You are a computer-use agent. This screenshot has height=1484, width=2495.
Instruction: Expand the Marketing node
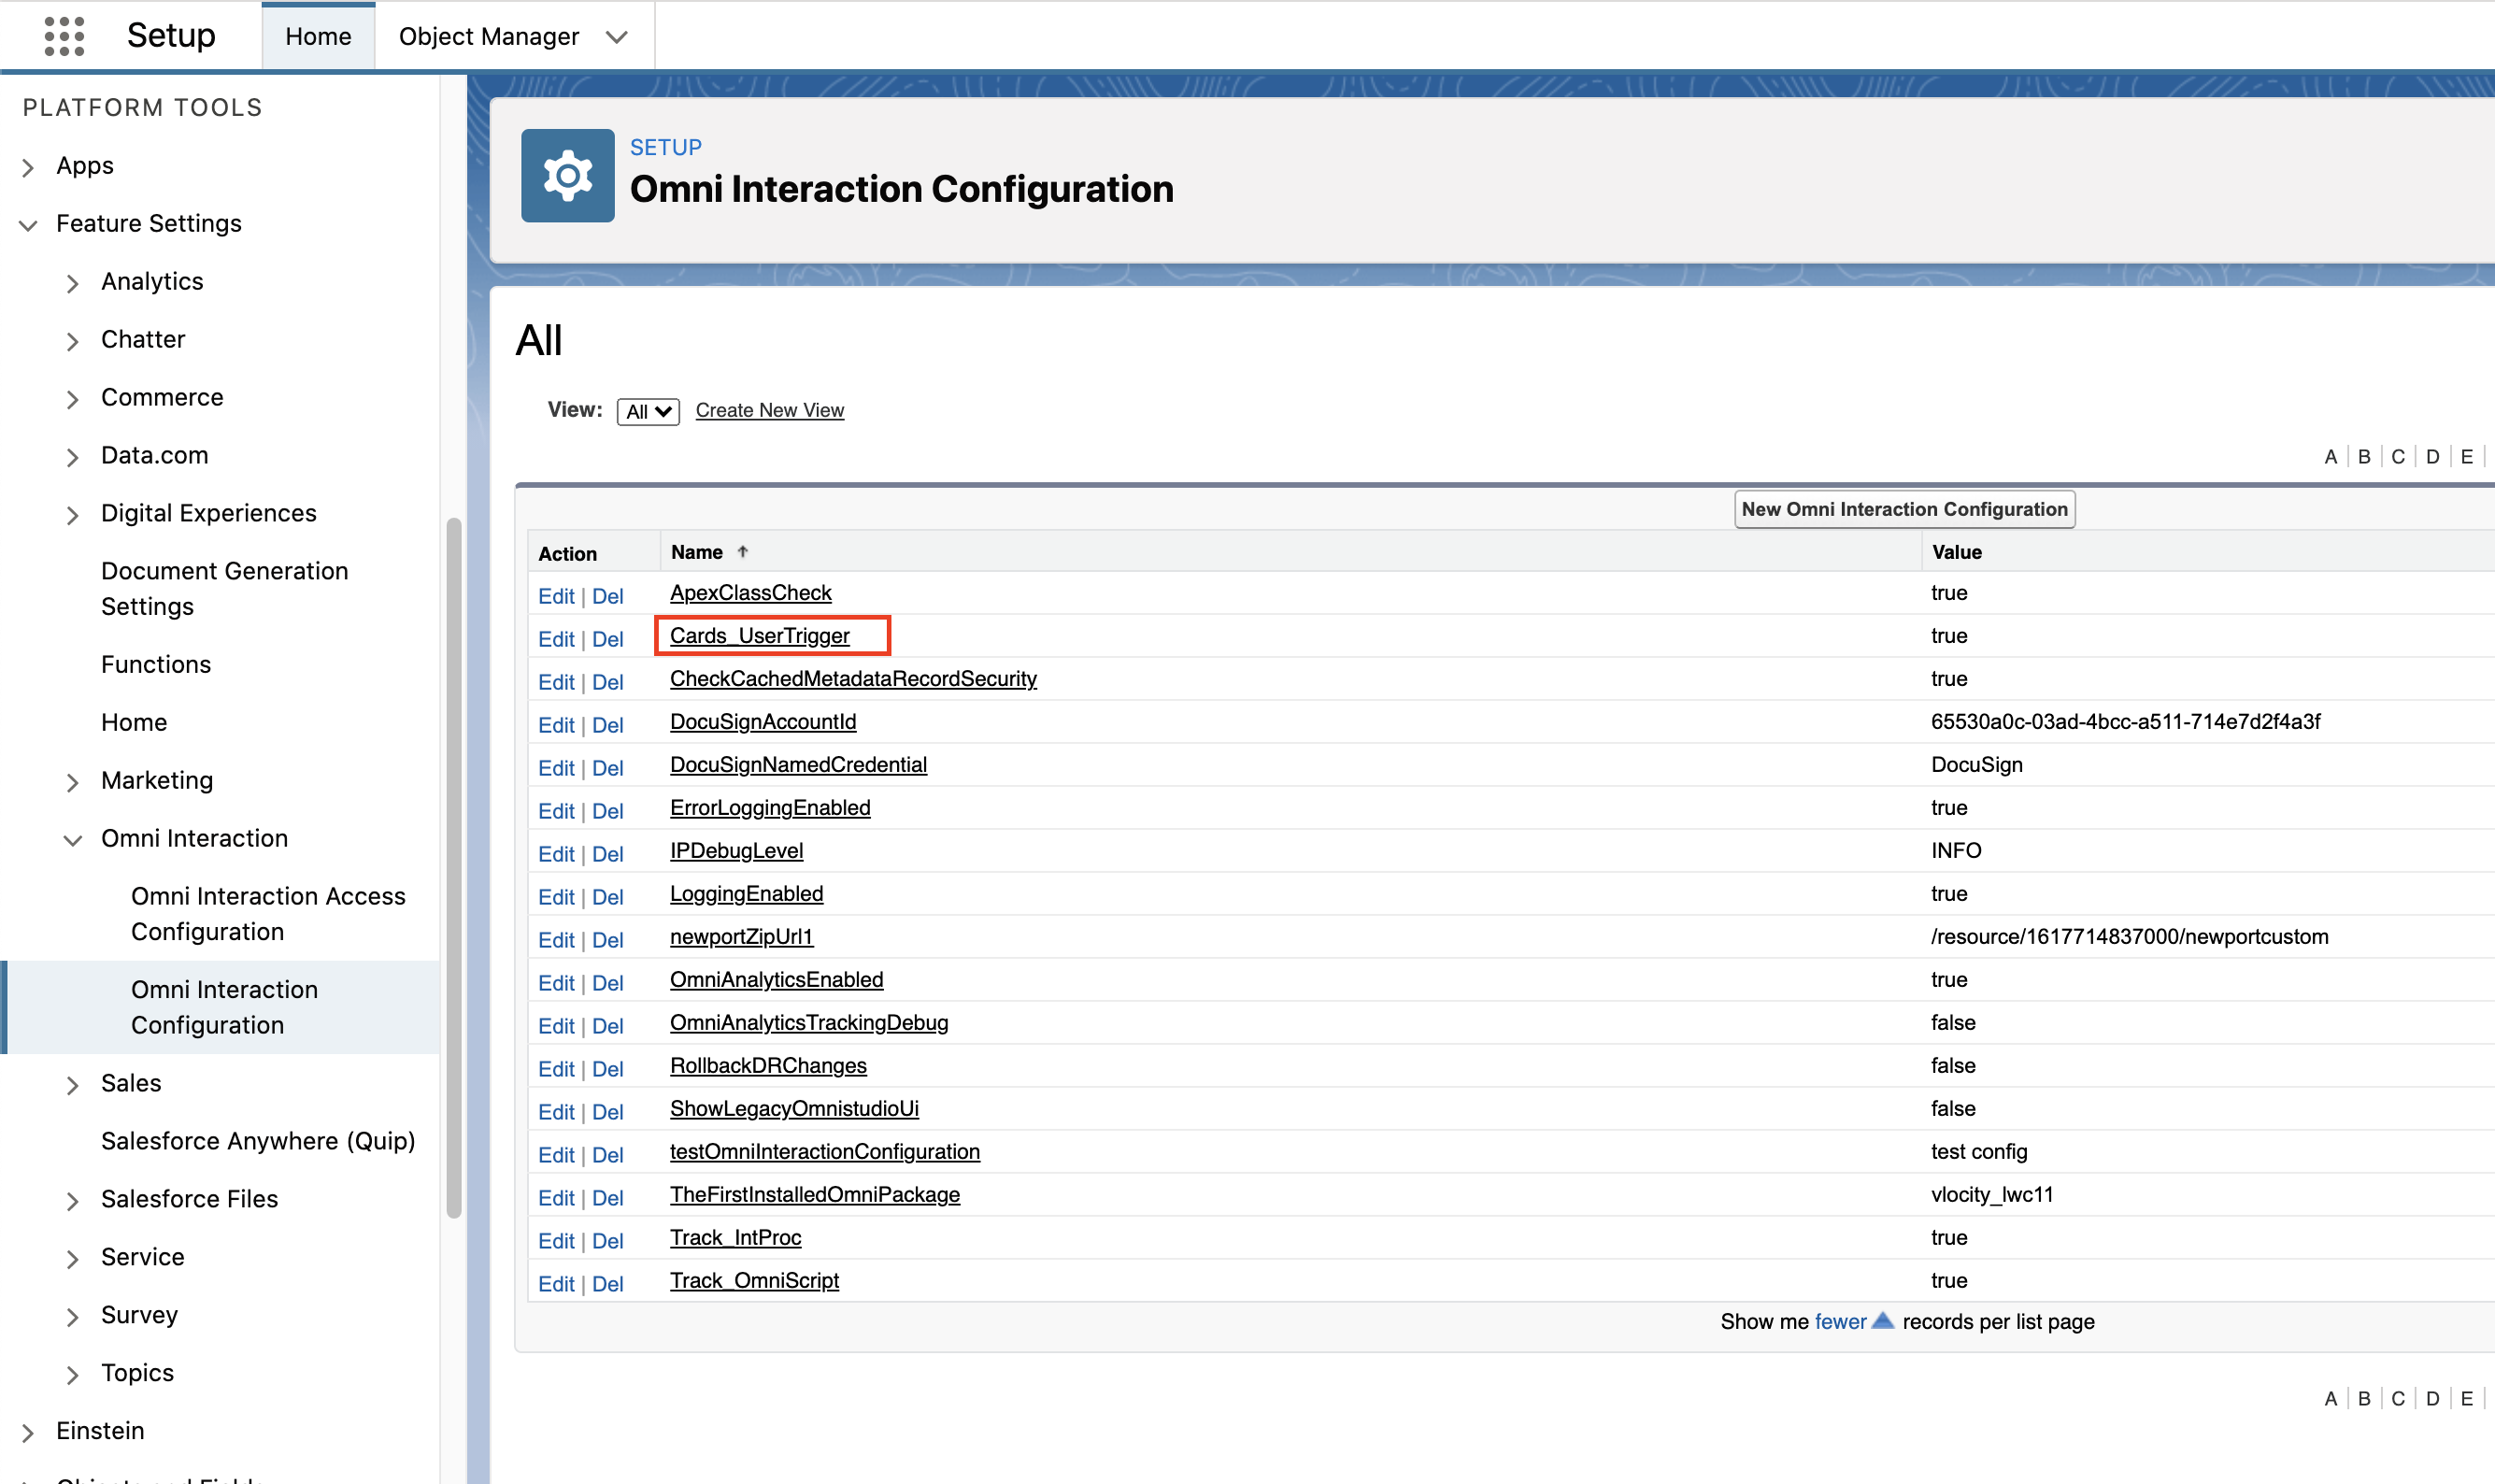[72, 782]
